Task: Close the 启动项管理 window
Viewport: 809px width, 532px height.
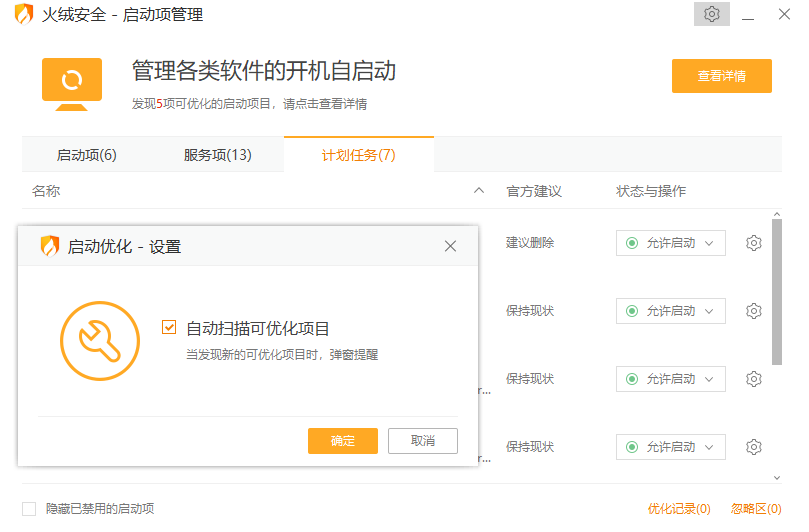Action: (x=784, y=14)
